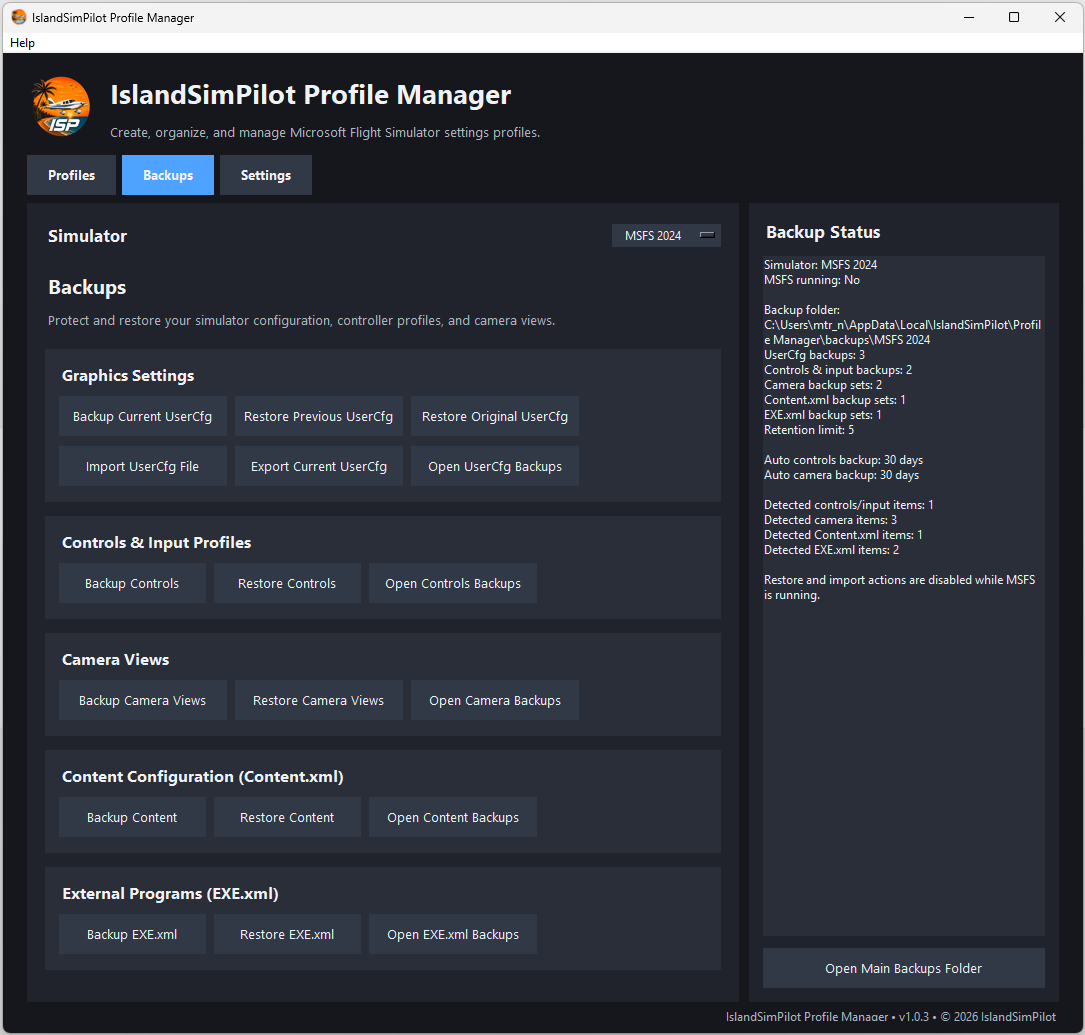Click Restore Content button
This screenshot has width=1085, height=1035.
[287, 817]
